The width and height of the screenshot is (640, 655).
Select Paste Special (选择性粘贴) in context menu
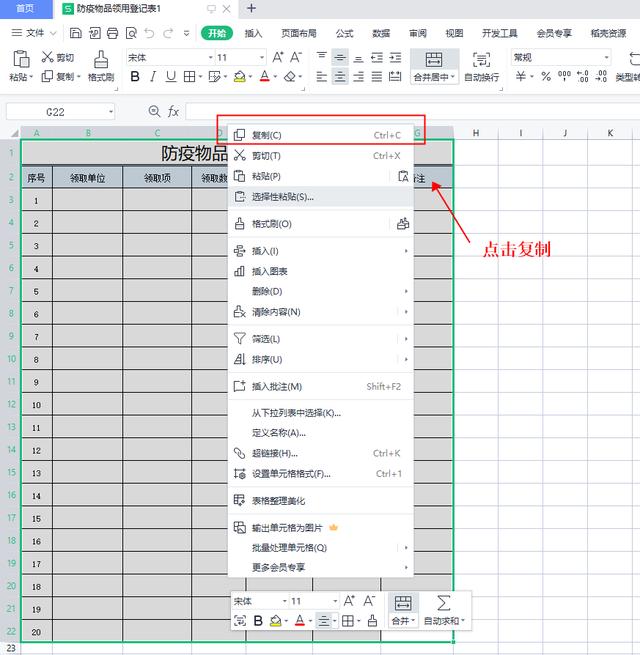point(321,197)
